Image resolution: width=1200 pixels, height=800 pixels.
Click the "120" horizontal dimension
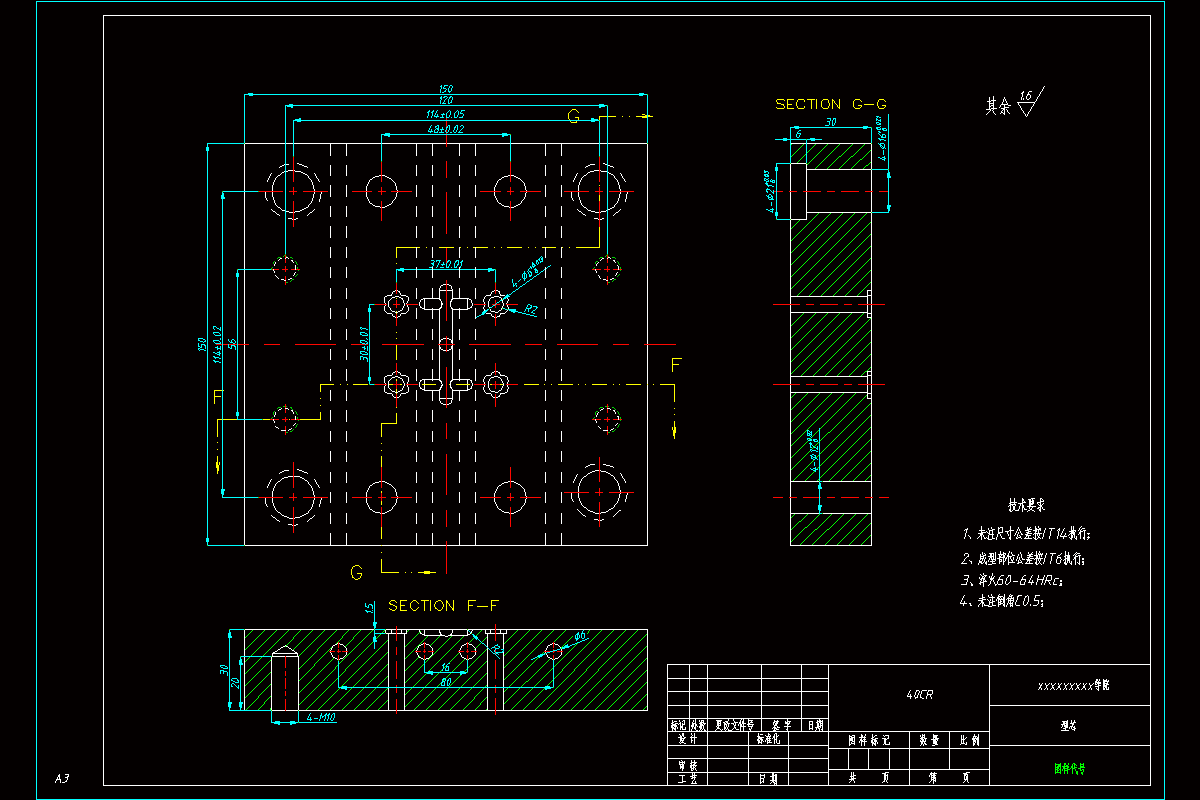coord(446,100)
